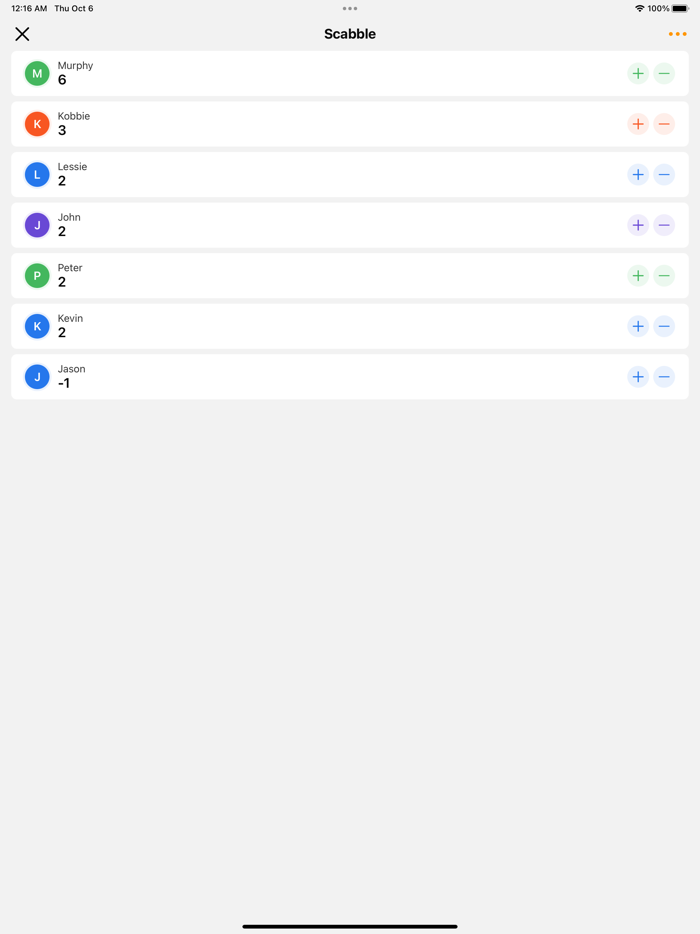This screenshot has width=700, height=934.
Task: Subtract a point from Kevin
Action: 664,326
